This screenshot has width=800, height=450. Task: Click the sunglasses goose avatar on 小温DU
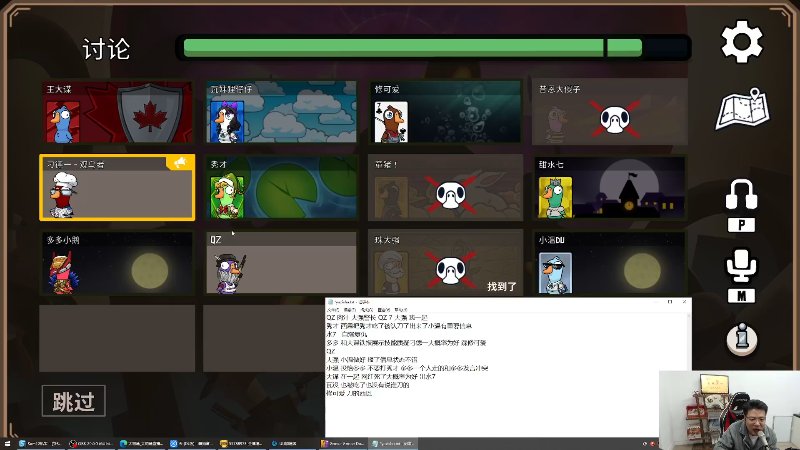pyautogui.click(x=555, y=273)
